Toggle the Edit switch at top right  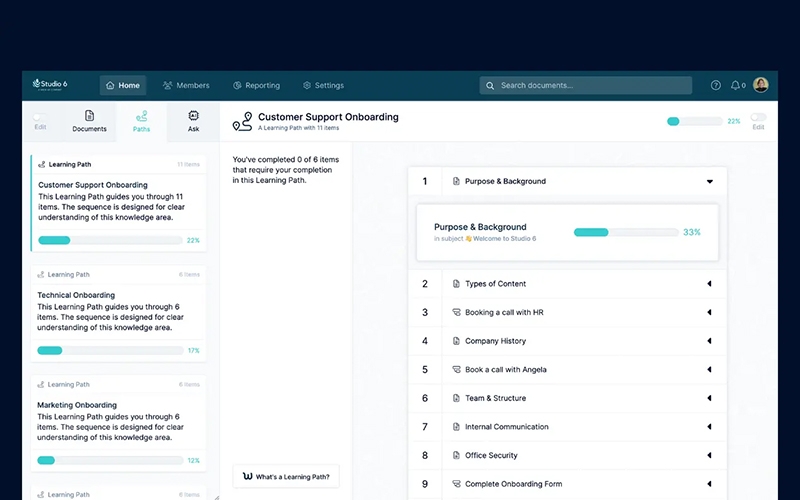pyautogui.click(x=758, y=117)
